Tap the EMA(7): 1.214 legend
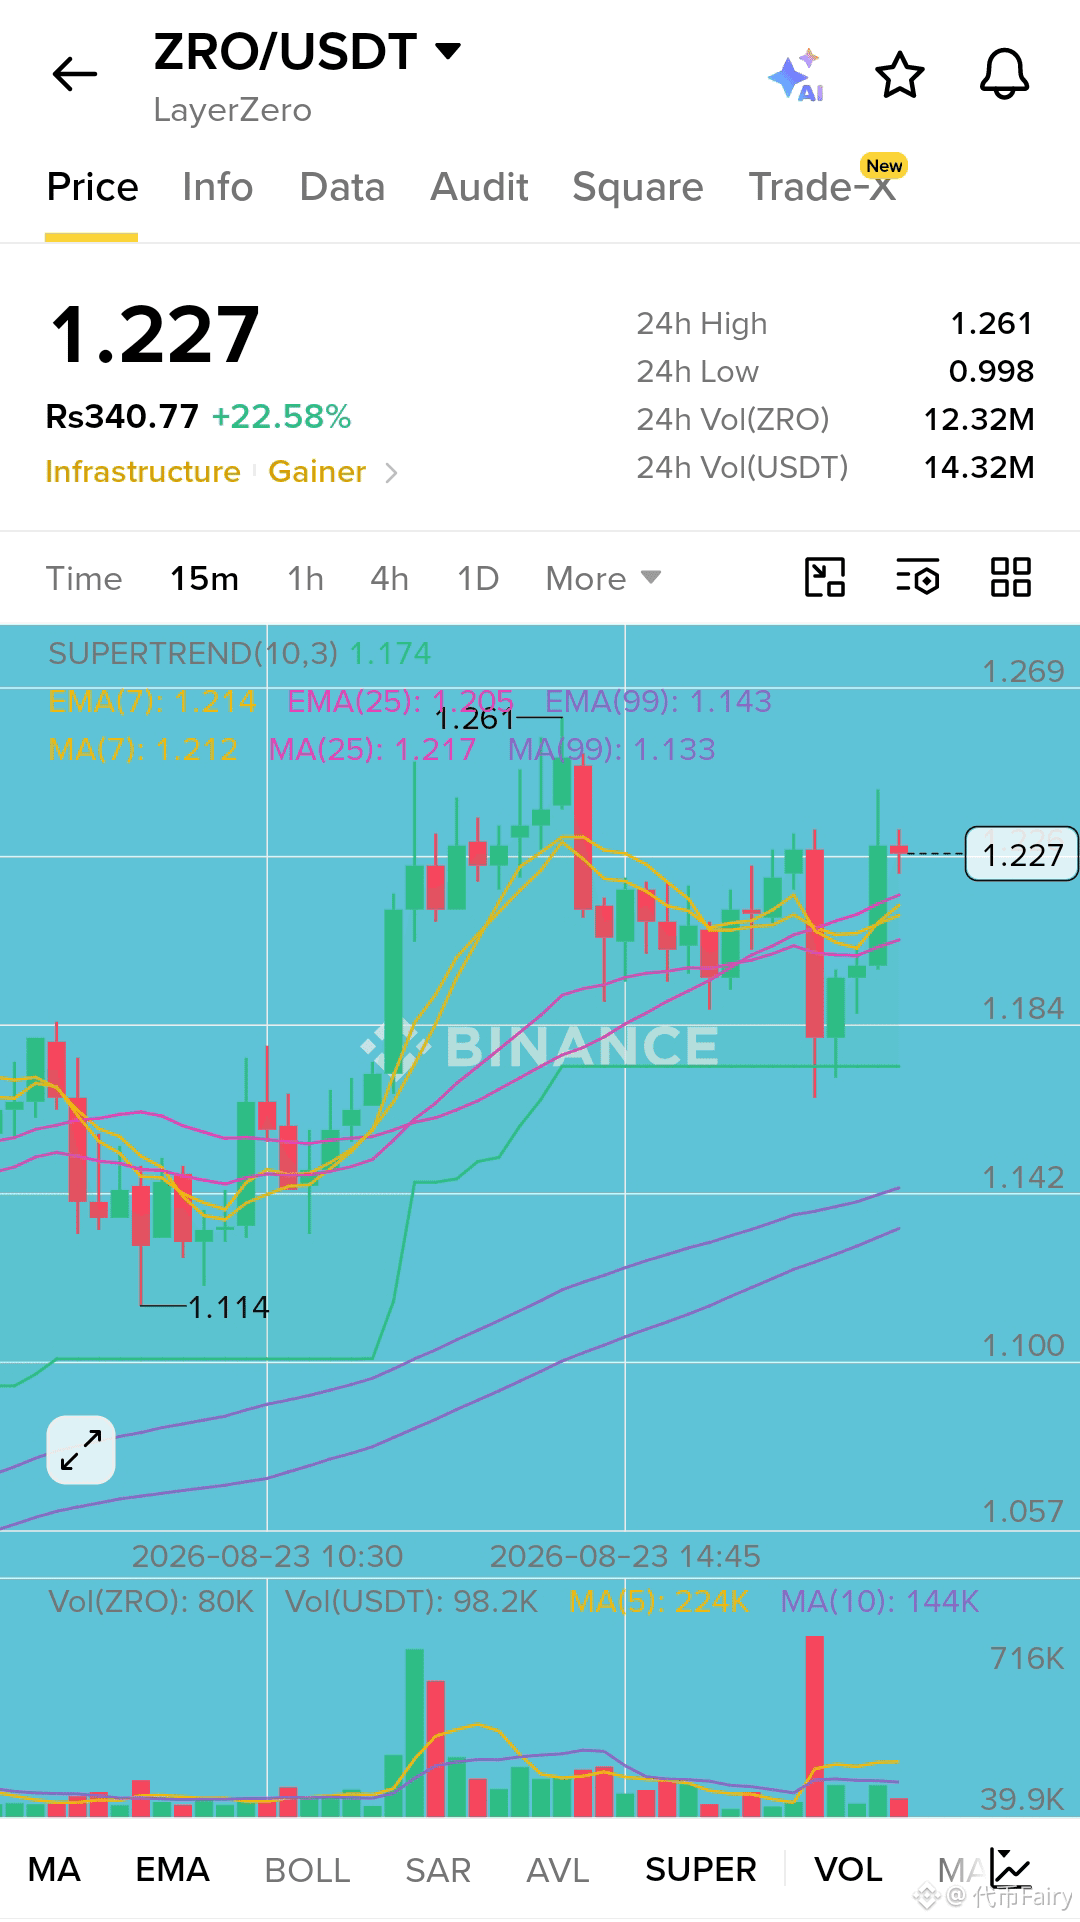1080x1922 pixels. tap(152, 702)
